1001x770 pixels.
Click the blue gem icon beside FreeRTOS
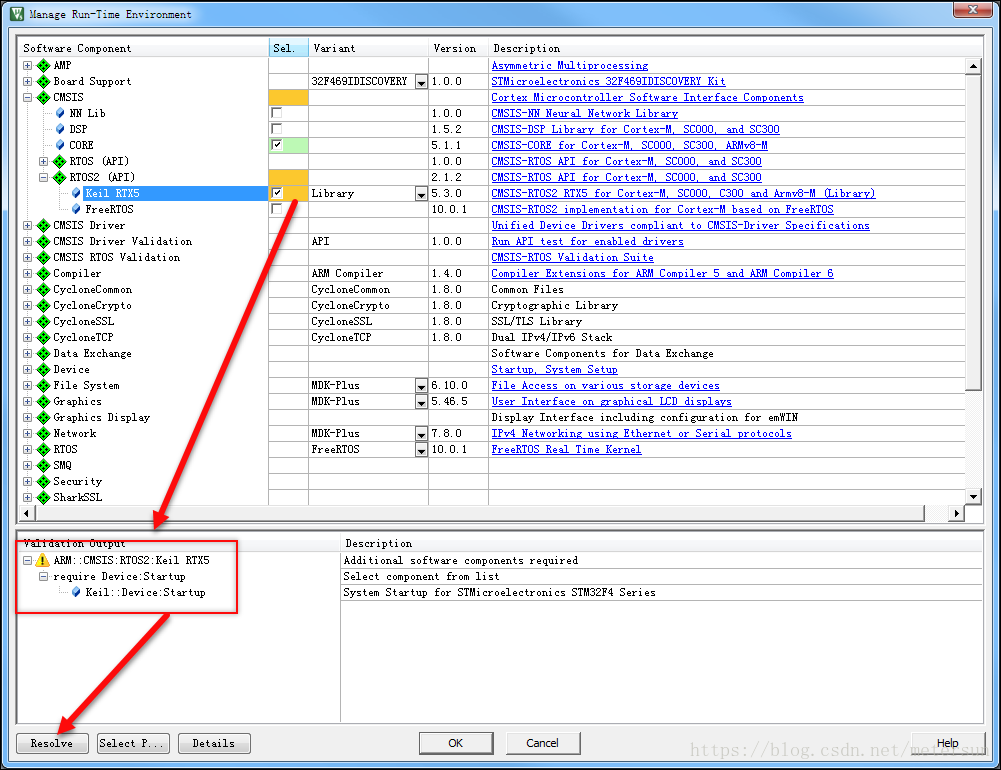[76, 209]
